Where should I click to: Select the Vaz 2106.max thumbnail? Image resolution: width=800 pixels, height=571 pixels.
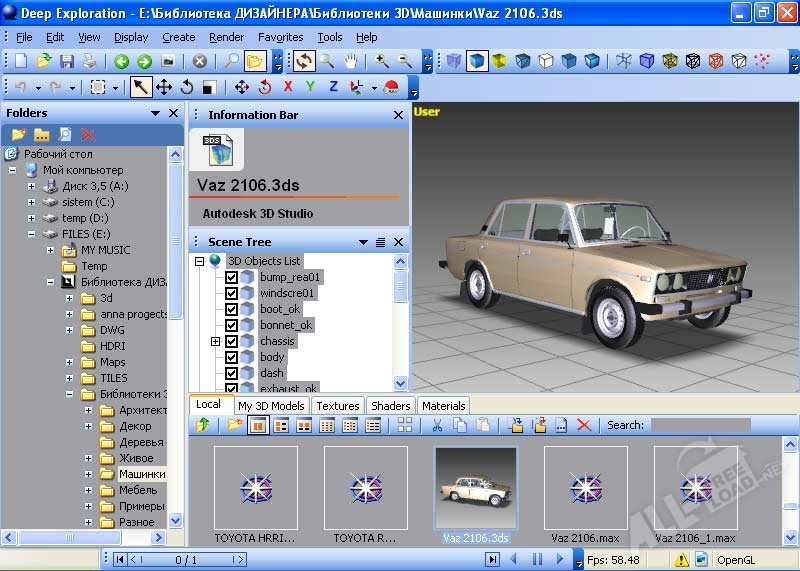tap(585, 488)
